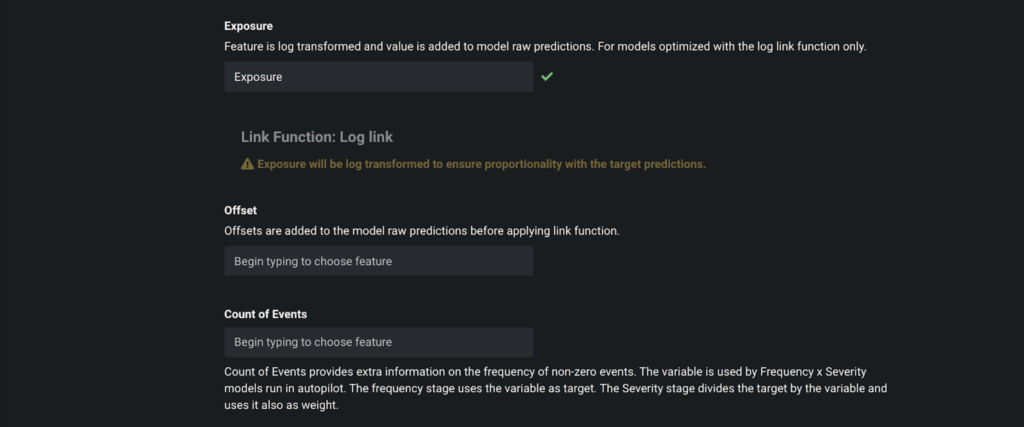Select the Offset feature input box
This screenshot has width=1024, height=427.
click(x=379, y=261)
